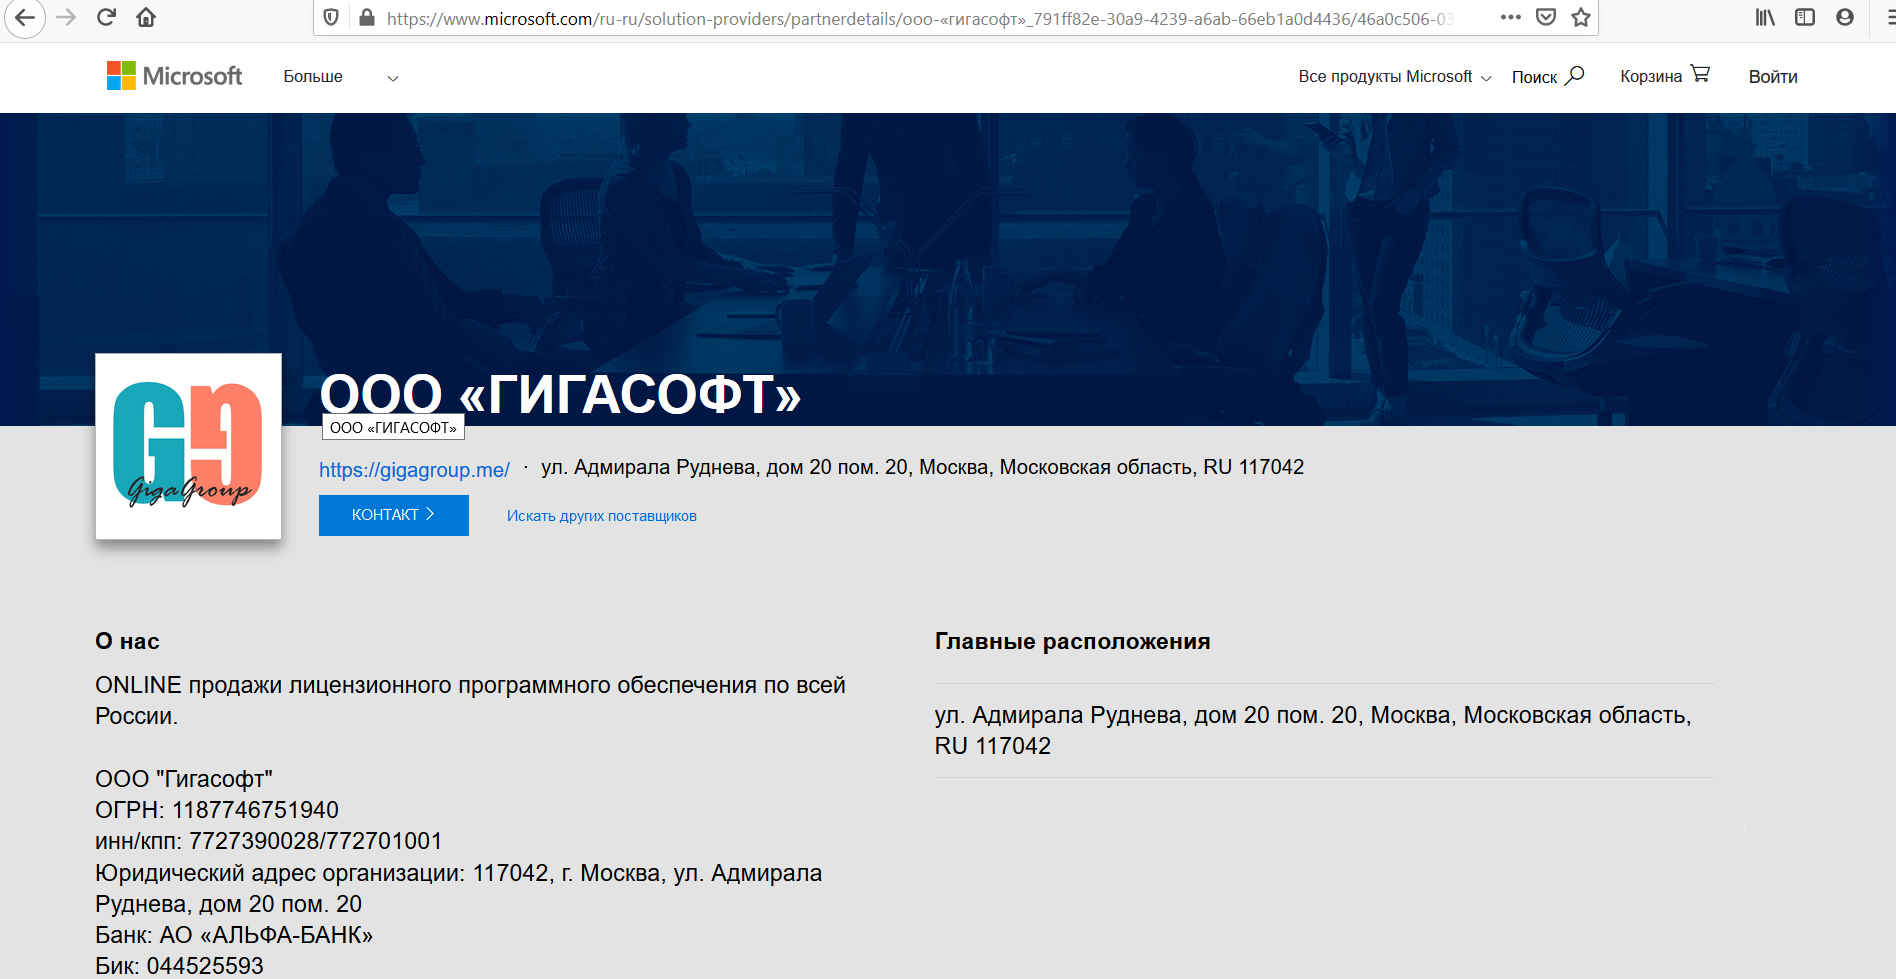Click the GigaGroup company logo
The image size is (1896, 979).
point(188,446)
